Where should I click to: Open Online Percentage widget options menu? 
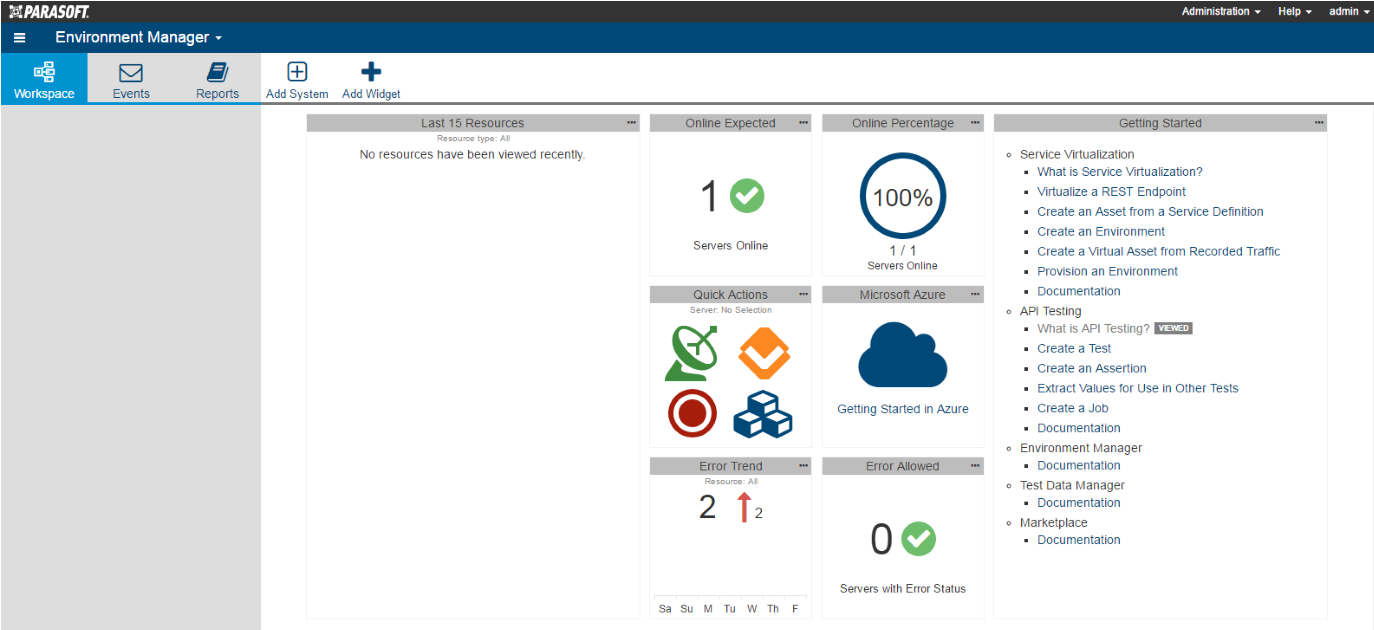[976, 123]
